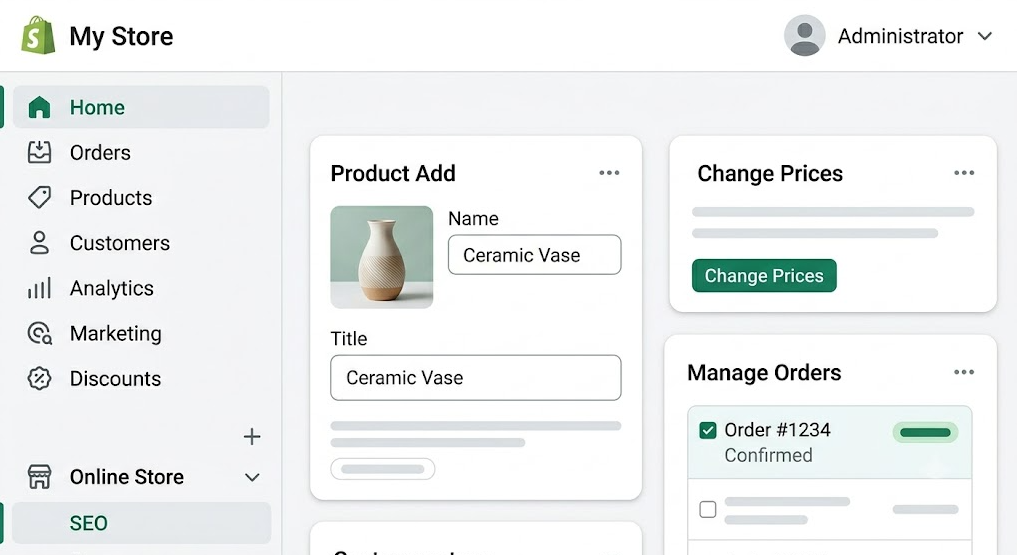Click the Administrator name label
This screenshot has height=555, width=1017.
click(x=900, y=36)
